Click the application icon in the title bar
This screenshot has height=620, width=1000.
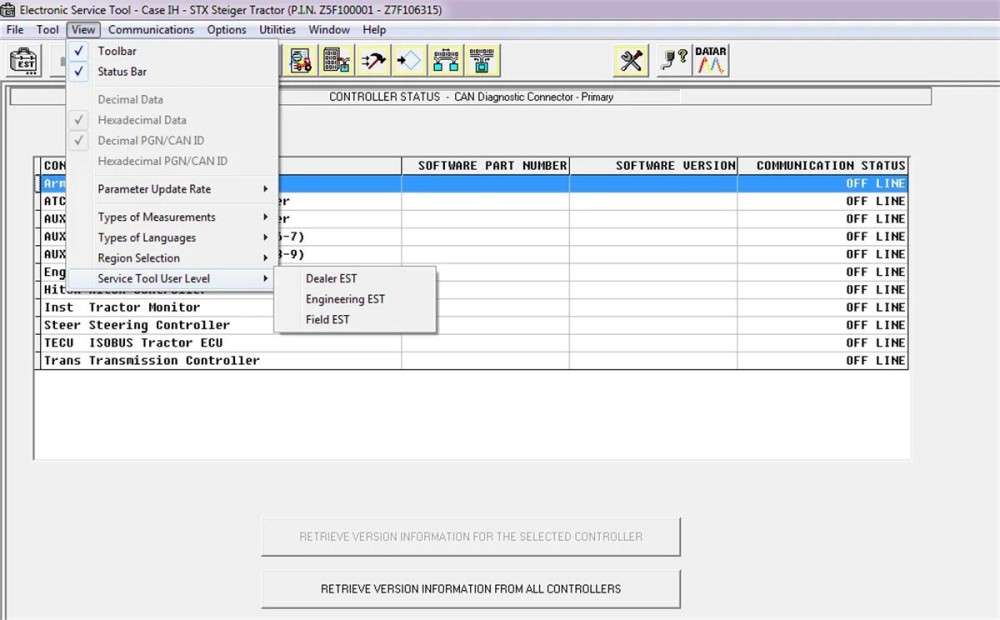[8, 10]
